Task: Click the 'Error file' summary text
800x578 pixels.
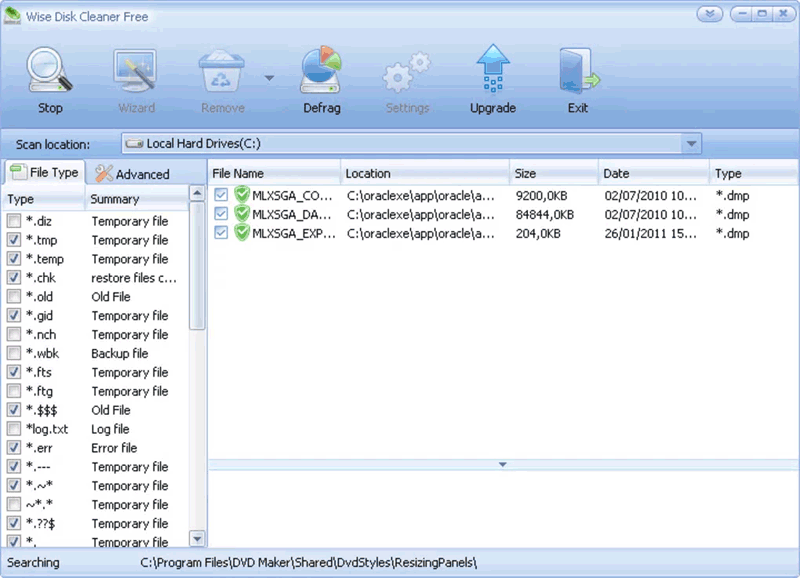Action: tap(114, 448)
